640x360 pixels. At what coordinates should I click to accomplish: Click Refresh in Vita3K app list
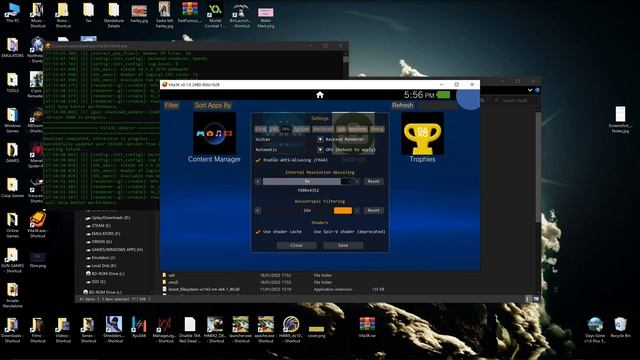coord(402,105)
